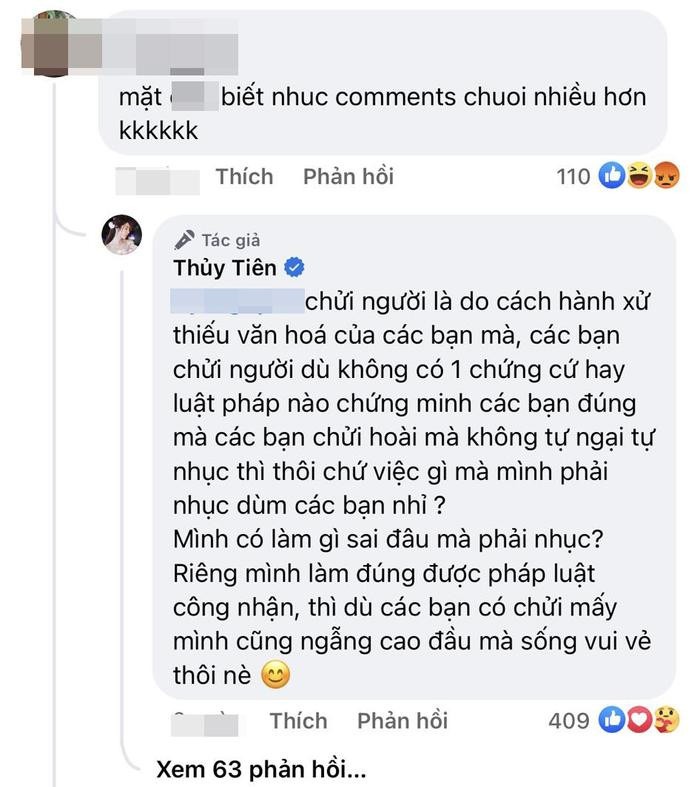Click the microphone icon next to Tác giả
700x787 pixels.
click(184, 240)
